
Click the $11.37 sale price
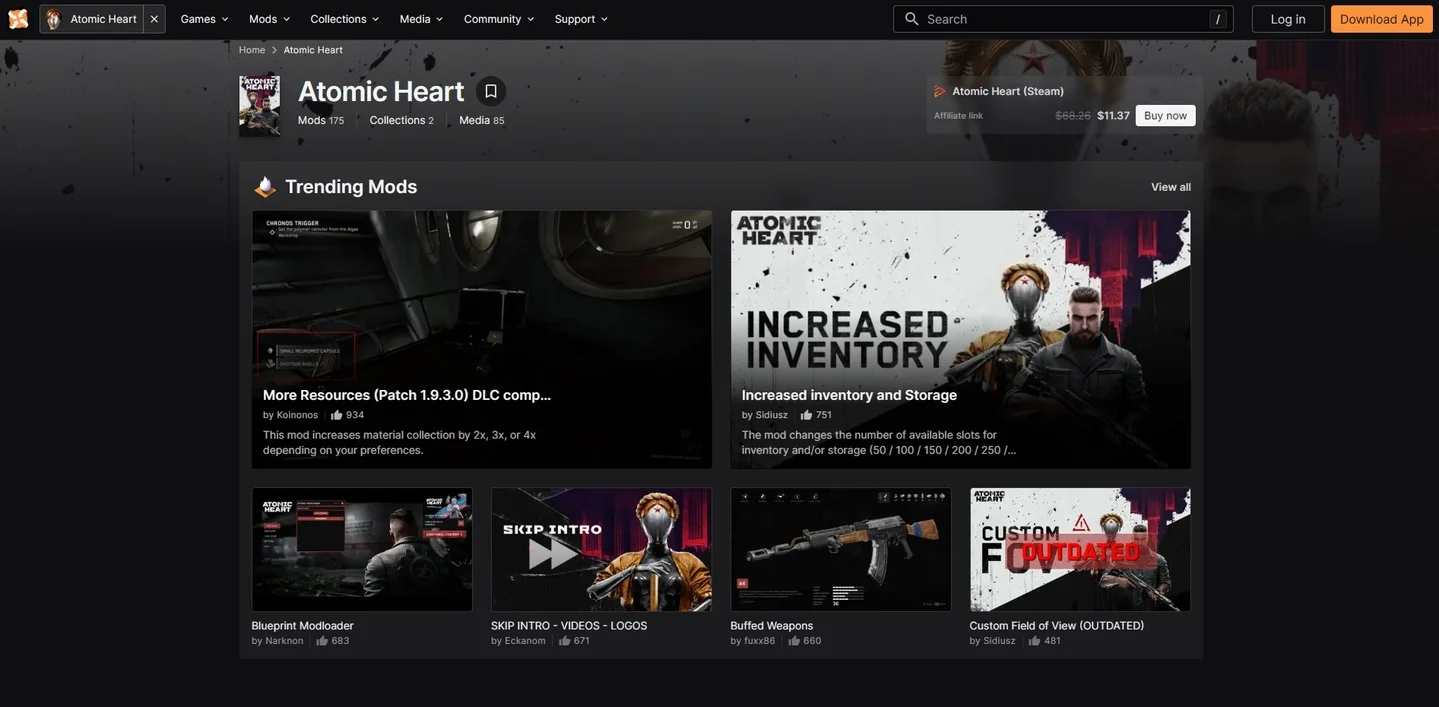pyautogui.click(x=1113, y=116)
